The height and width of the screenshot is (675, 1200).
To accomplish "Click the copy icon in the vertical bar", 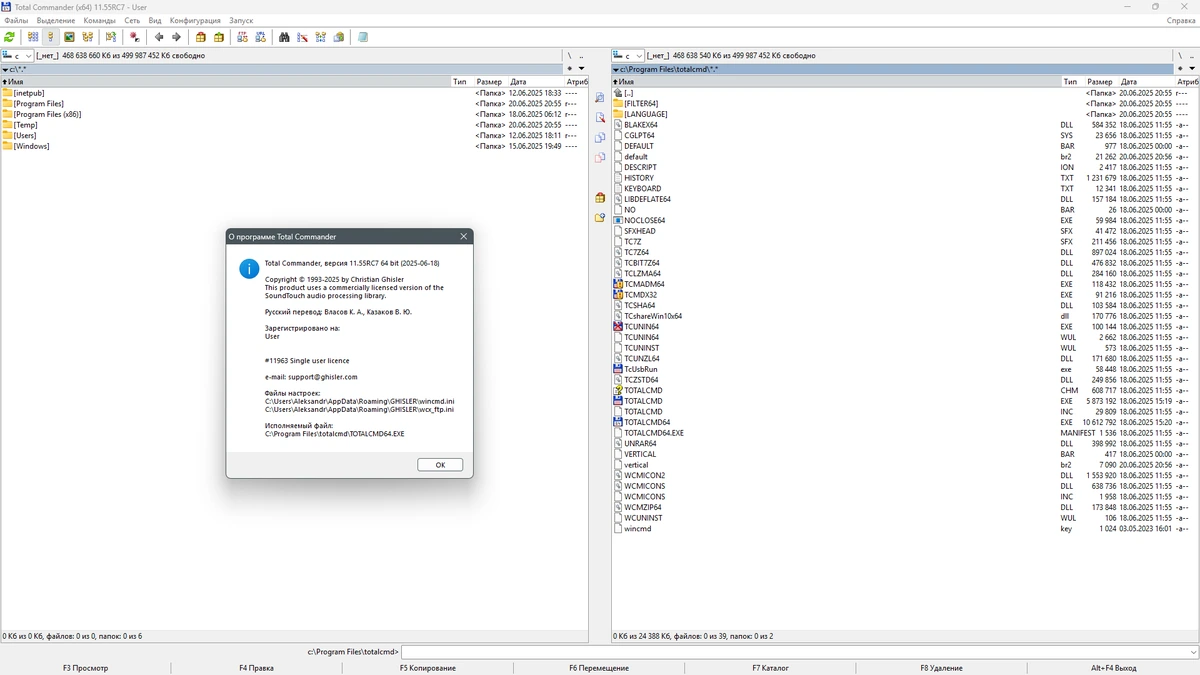I will (600, 137).
